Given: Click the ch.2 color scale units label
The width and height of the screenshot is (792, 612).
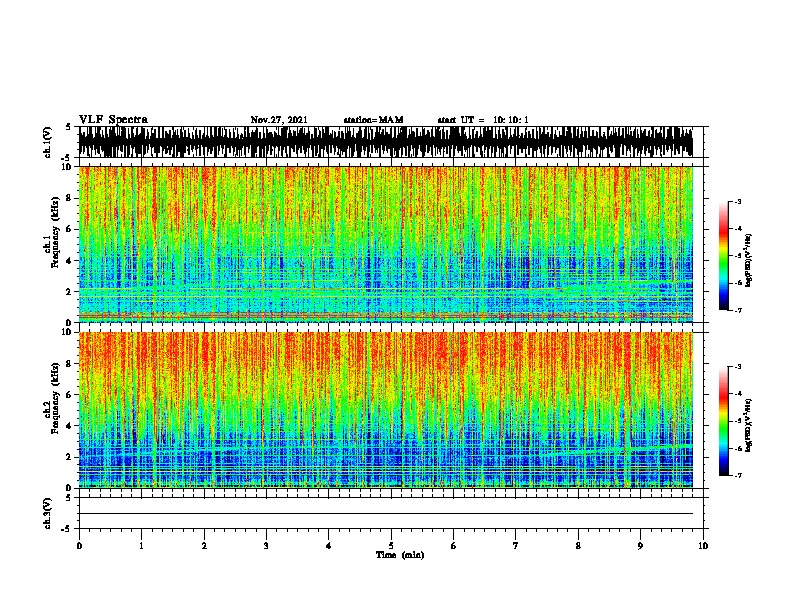Looking at the screenshot, I should [749, 426].
